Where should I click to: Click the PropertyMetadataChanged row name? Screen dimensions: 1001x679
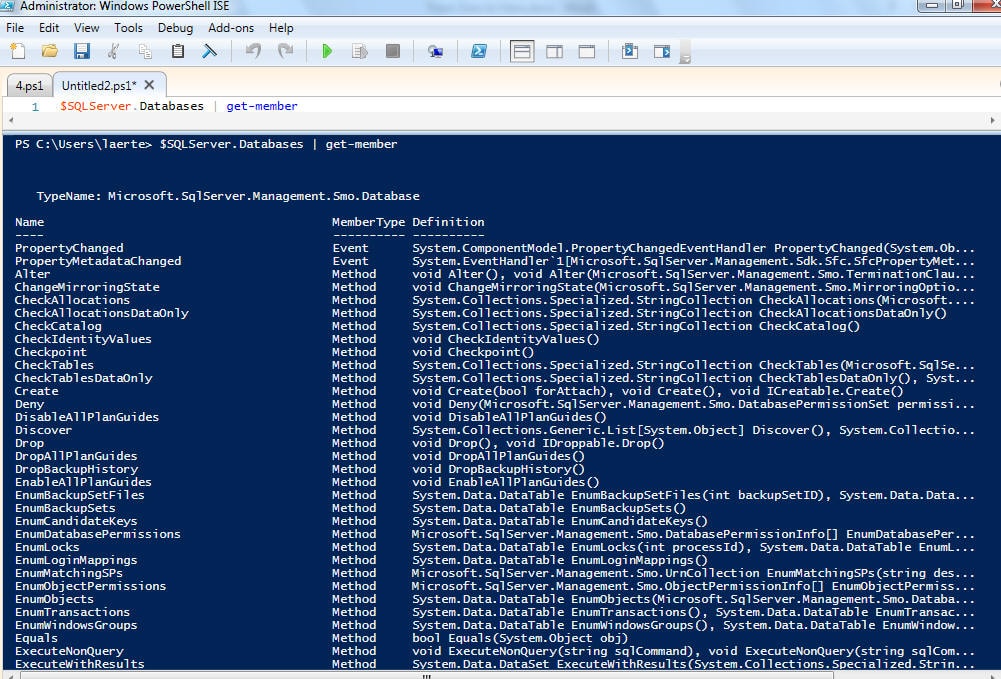(x=98, y=261)
